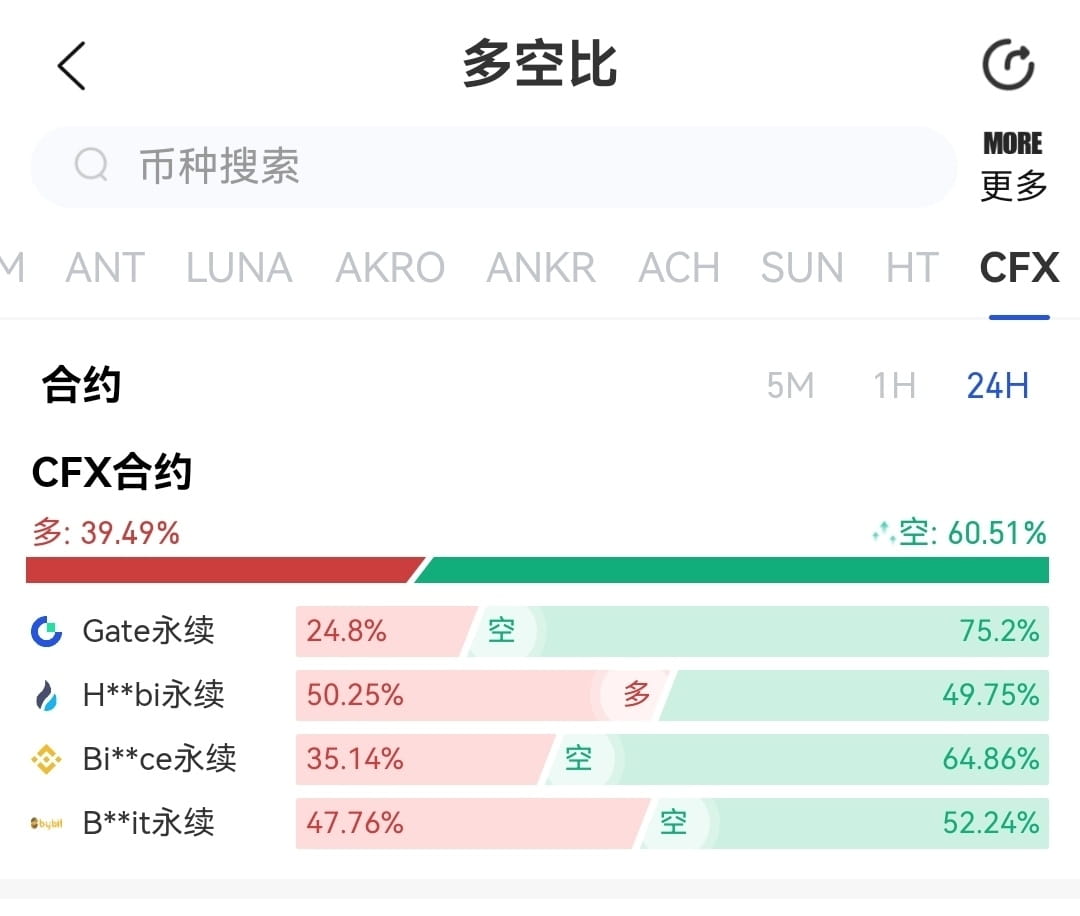Viewport: 1080px width, 916px height.
Task: Tap the refresh icon at top right
Action: coord(1007,62)
